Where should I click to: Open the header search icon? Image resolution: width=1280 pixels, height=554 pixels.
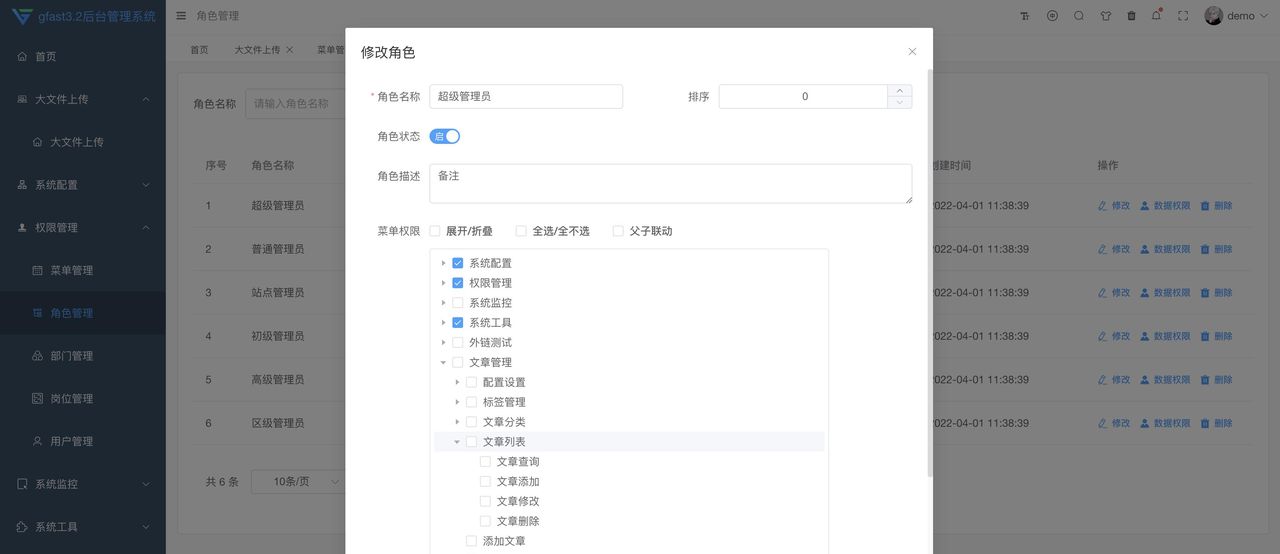1079,16
